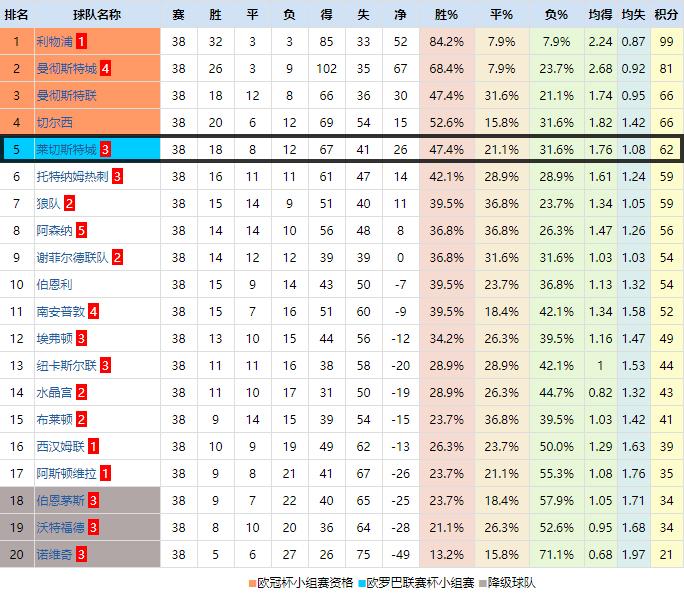
Task: Open the 曼彻斯特联 team page
Action: tap(66, 96)
